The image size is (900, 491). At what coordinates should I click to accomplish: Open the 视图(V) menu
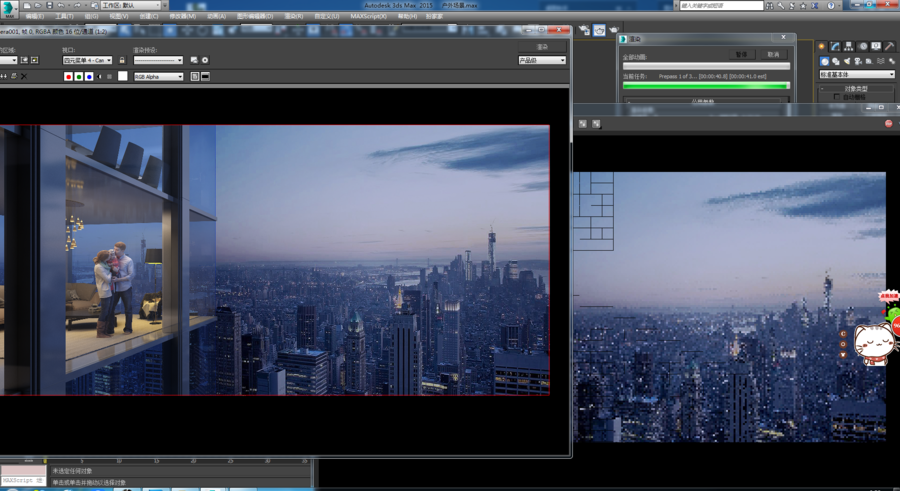[119, 16]
